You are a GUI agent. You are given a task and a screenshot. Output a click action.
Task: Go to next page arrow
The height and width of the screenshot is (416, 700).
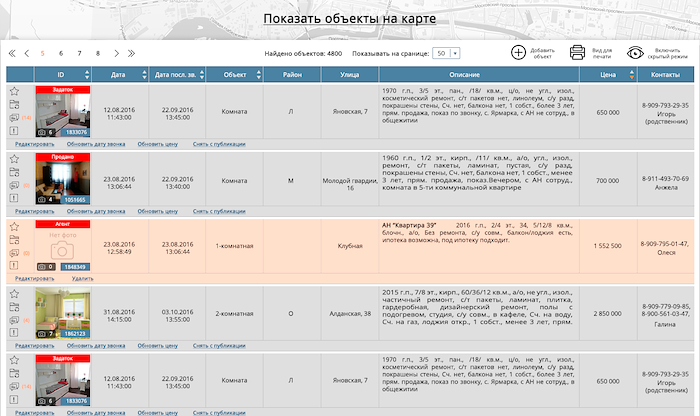point(116,54)
